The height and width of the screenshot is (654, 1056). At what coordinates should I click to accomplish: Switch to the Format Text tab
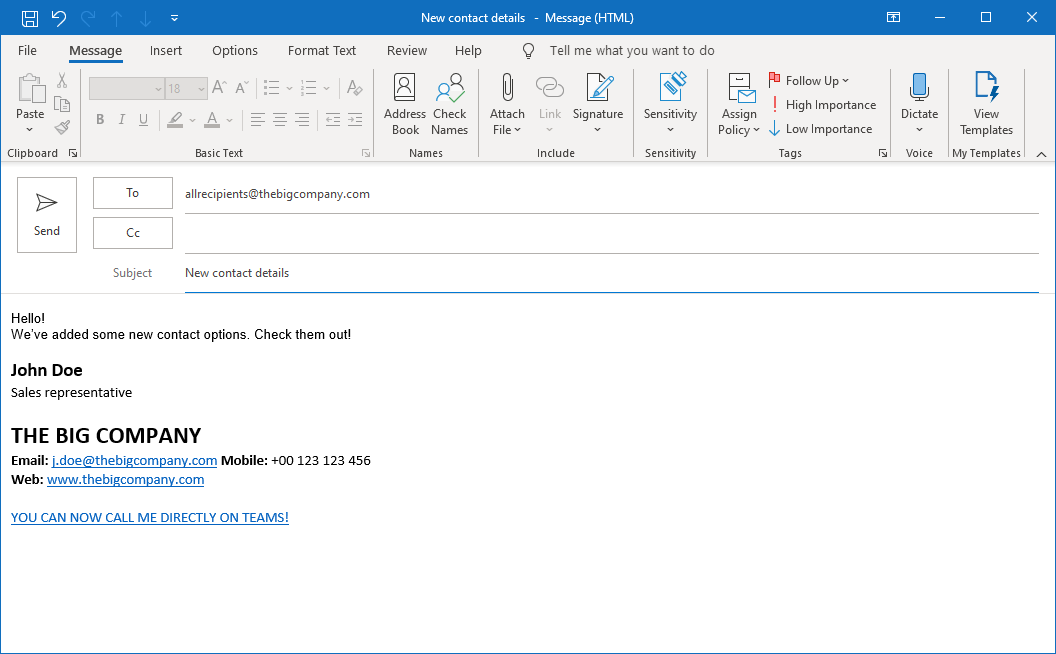coord(322,51)
